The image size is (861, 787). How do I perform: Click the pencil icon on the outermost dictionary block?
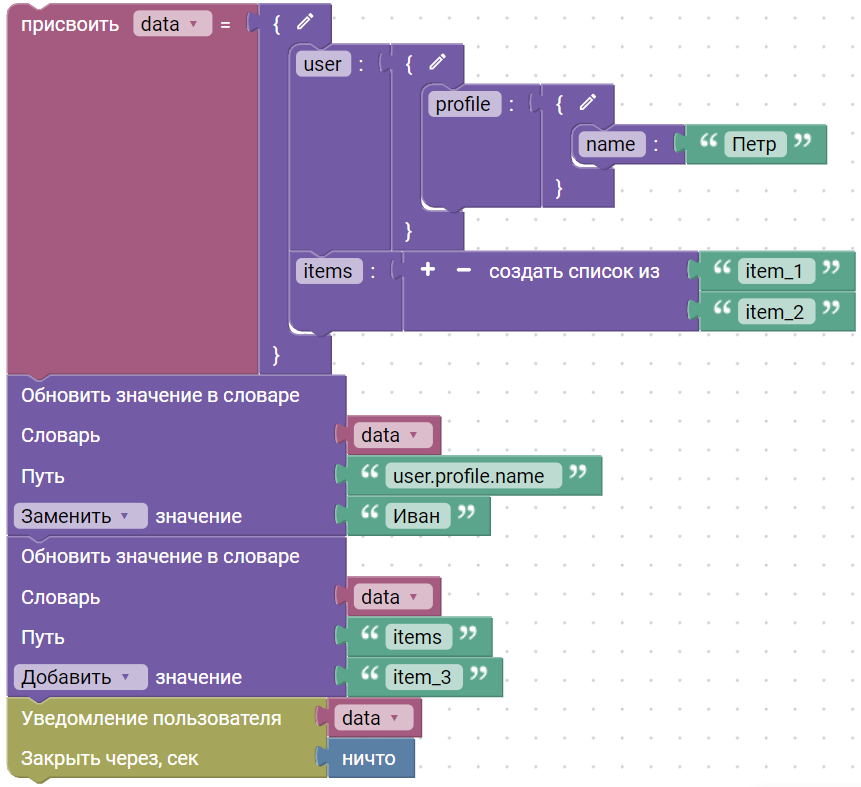305,23
